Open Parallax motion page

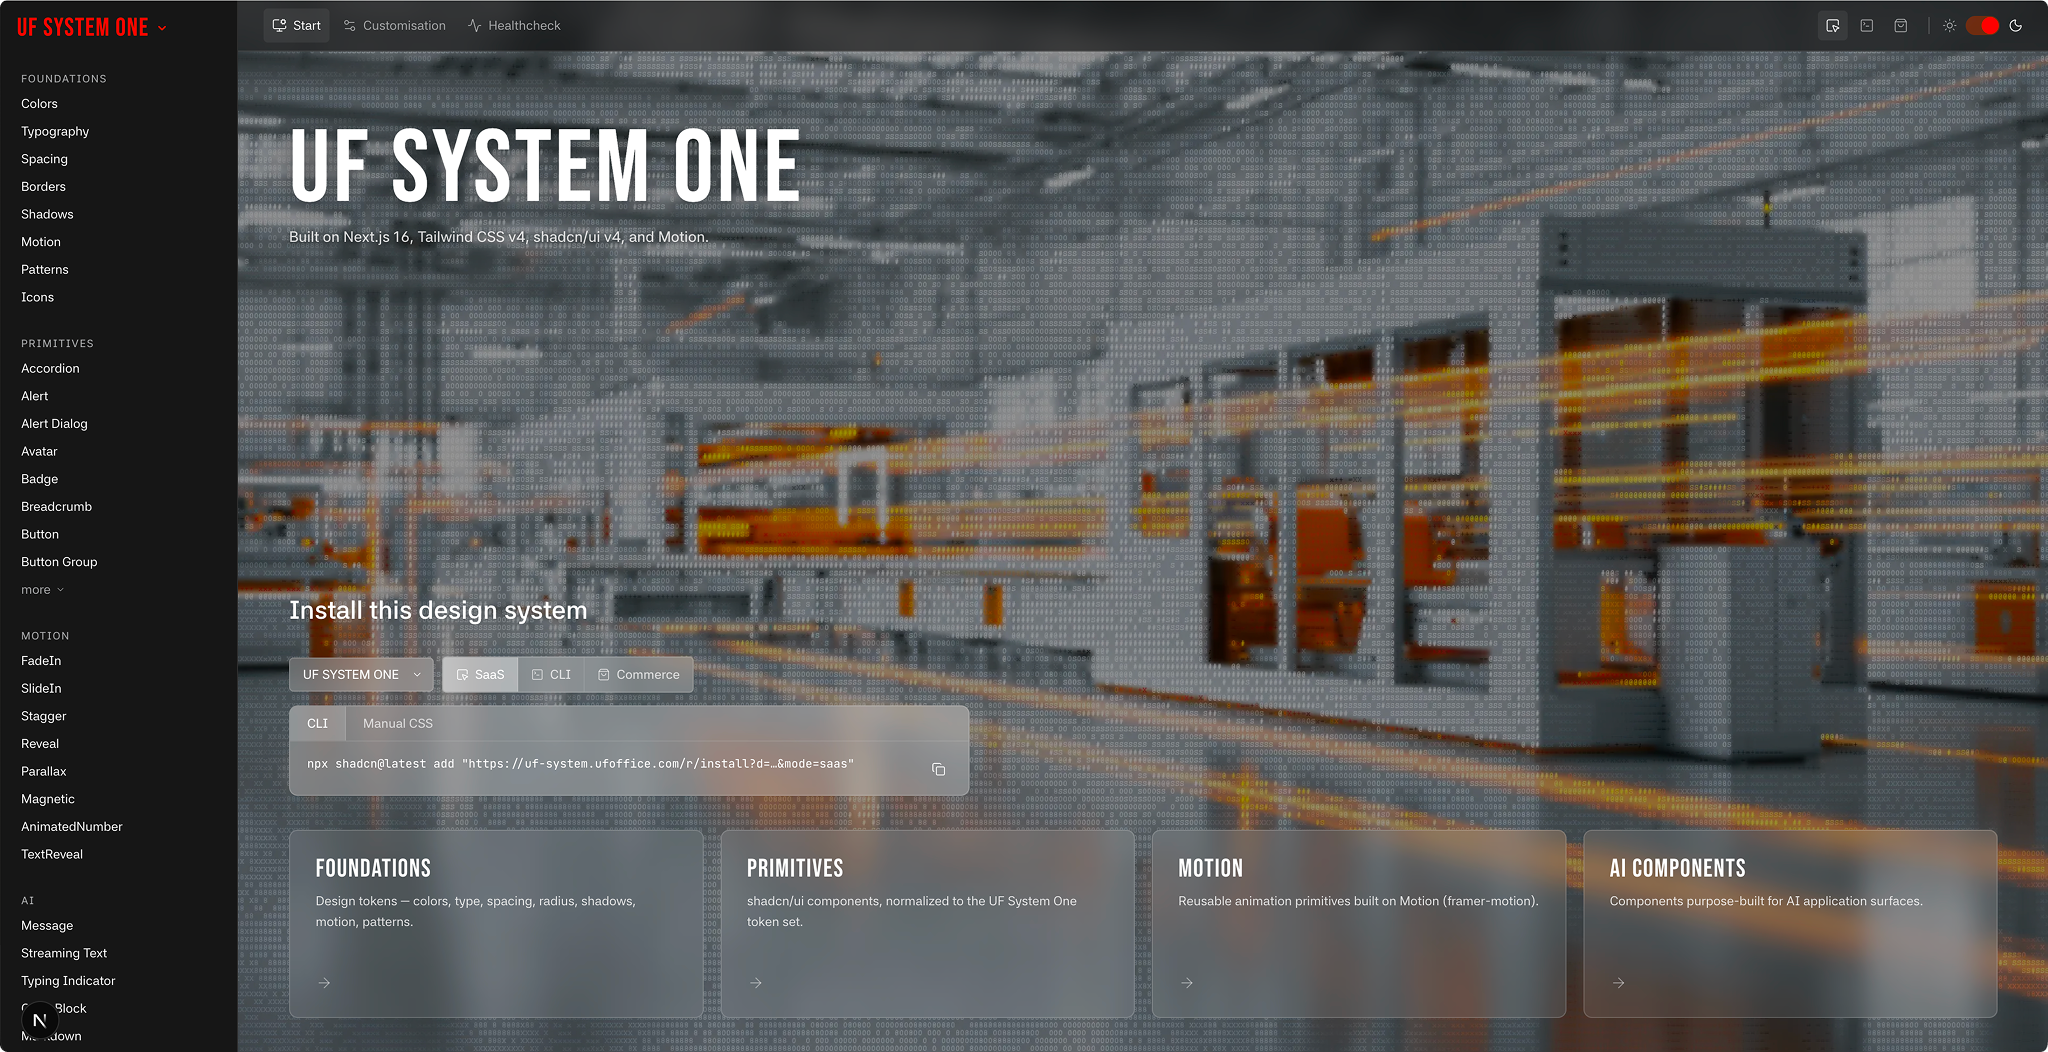(43, 772)
